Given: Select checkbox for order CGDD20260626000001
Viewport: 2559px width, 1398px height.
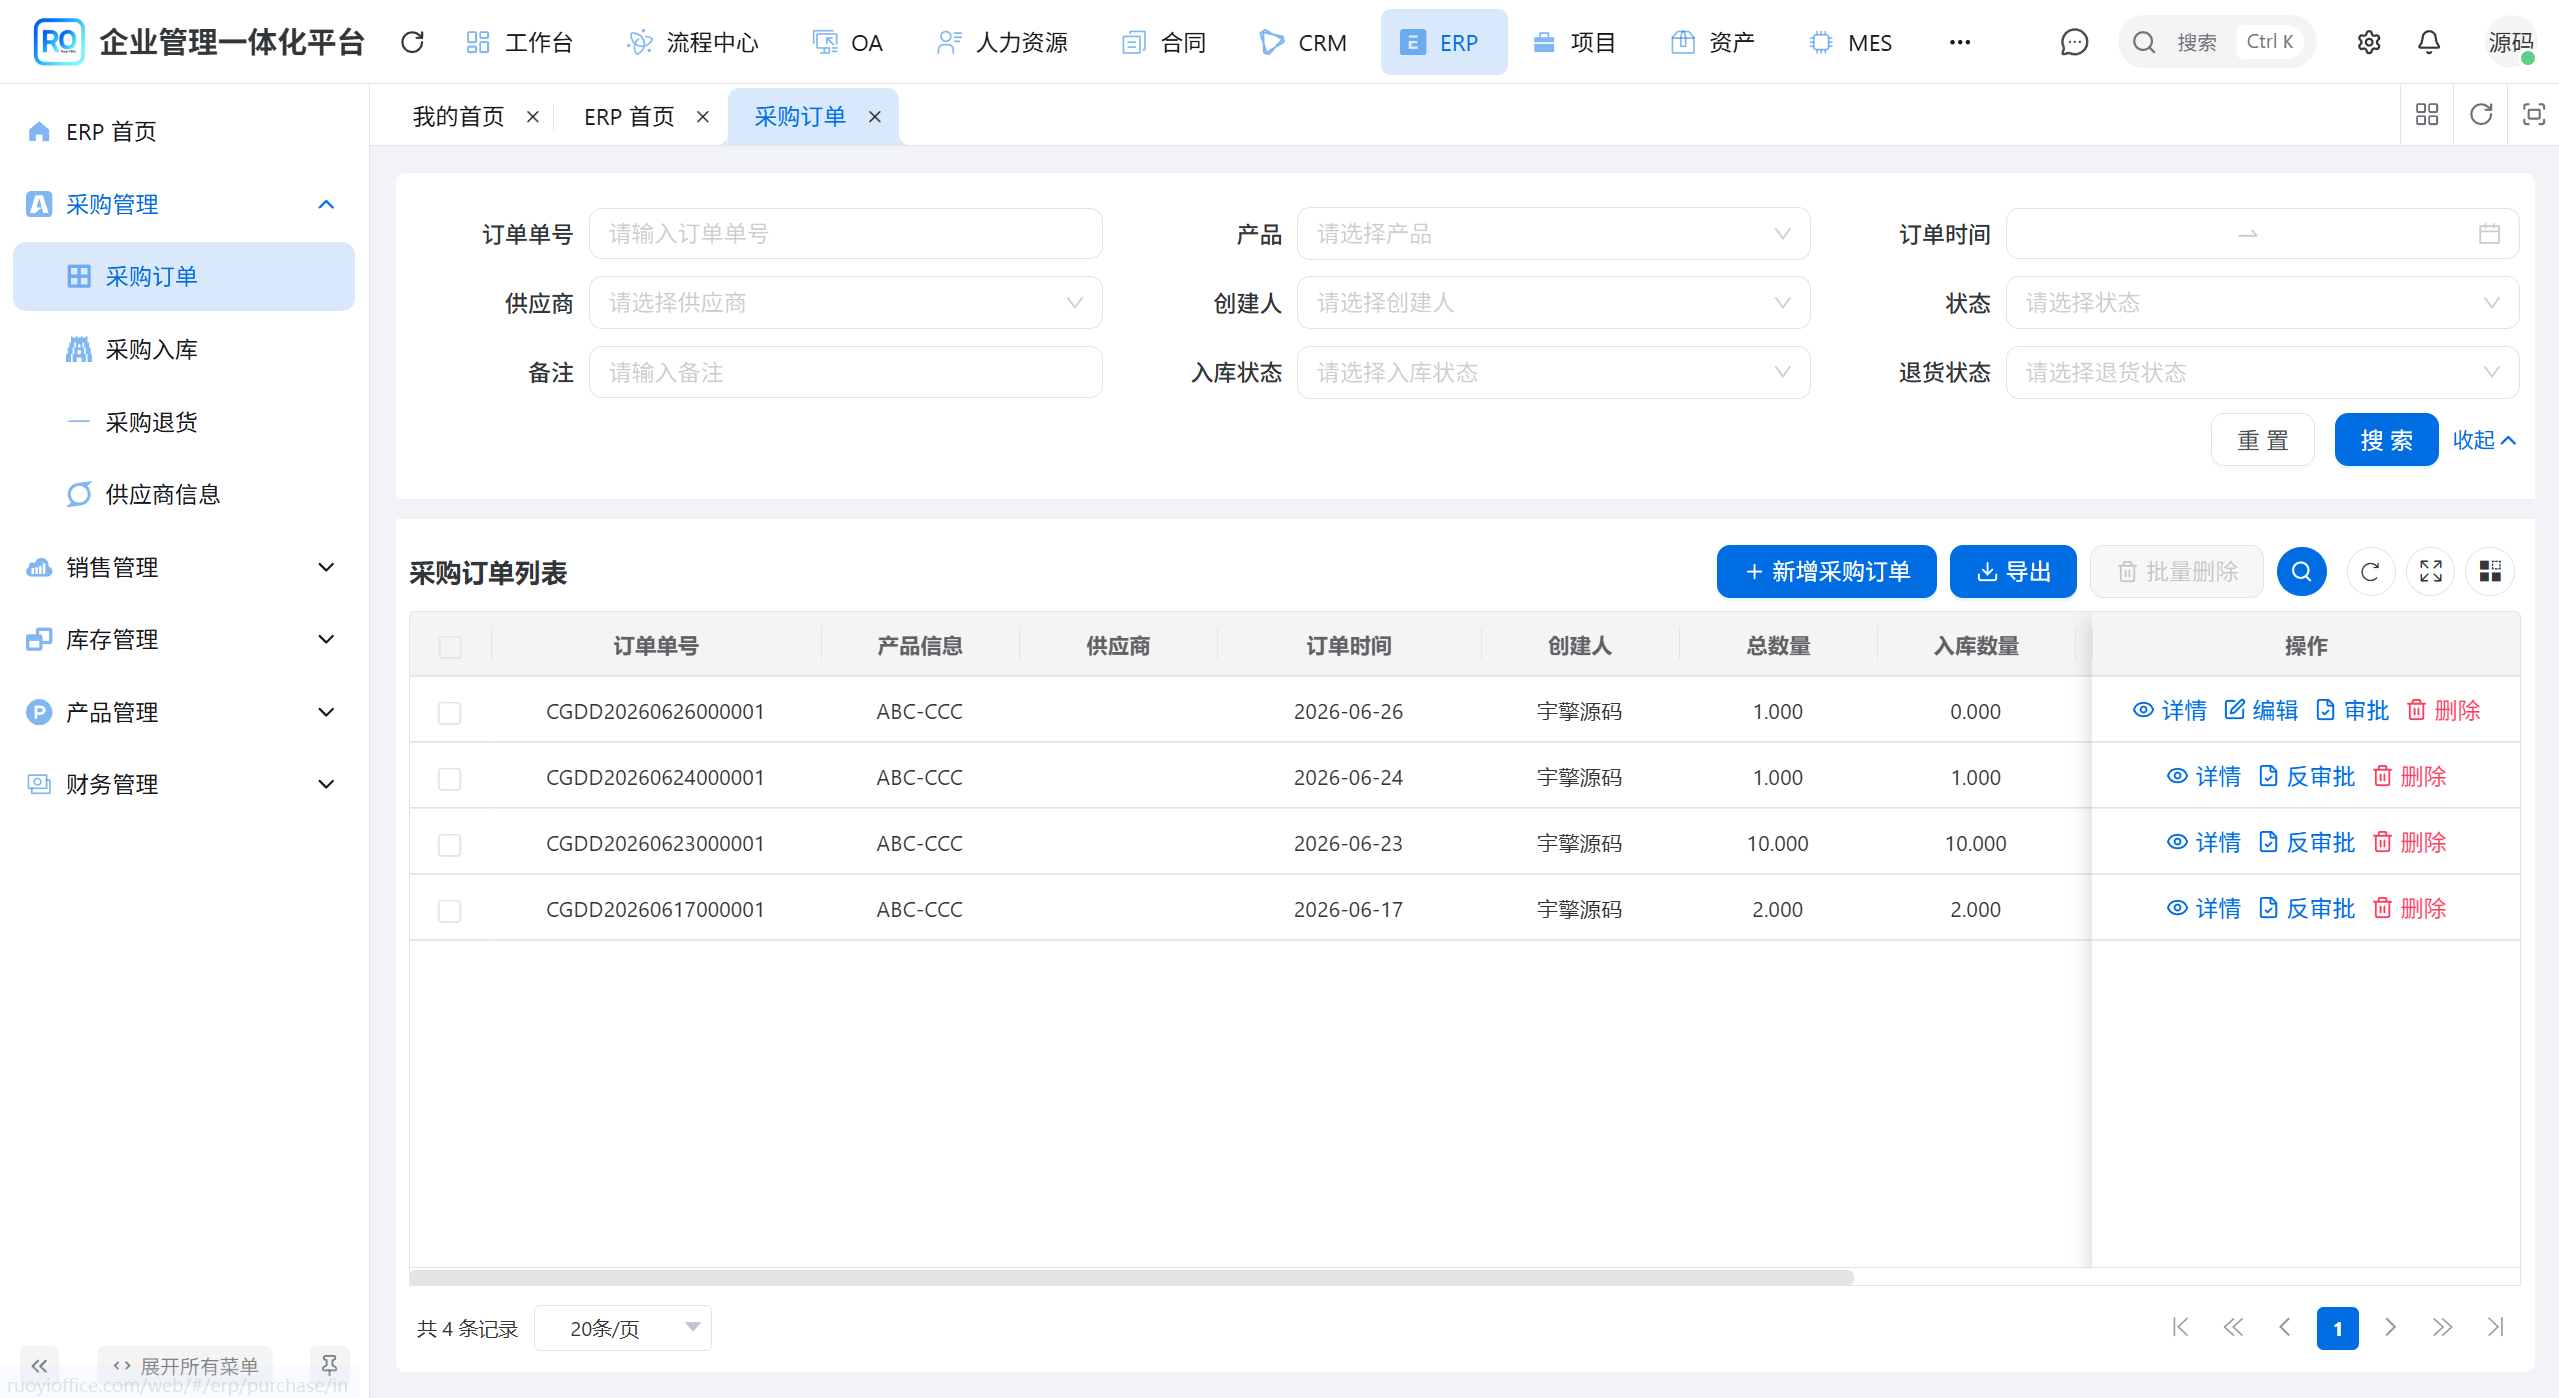Looking at the screenshot, I should click(450, 713).
